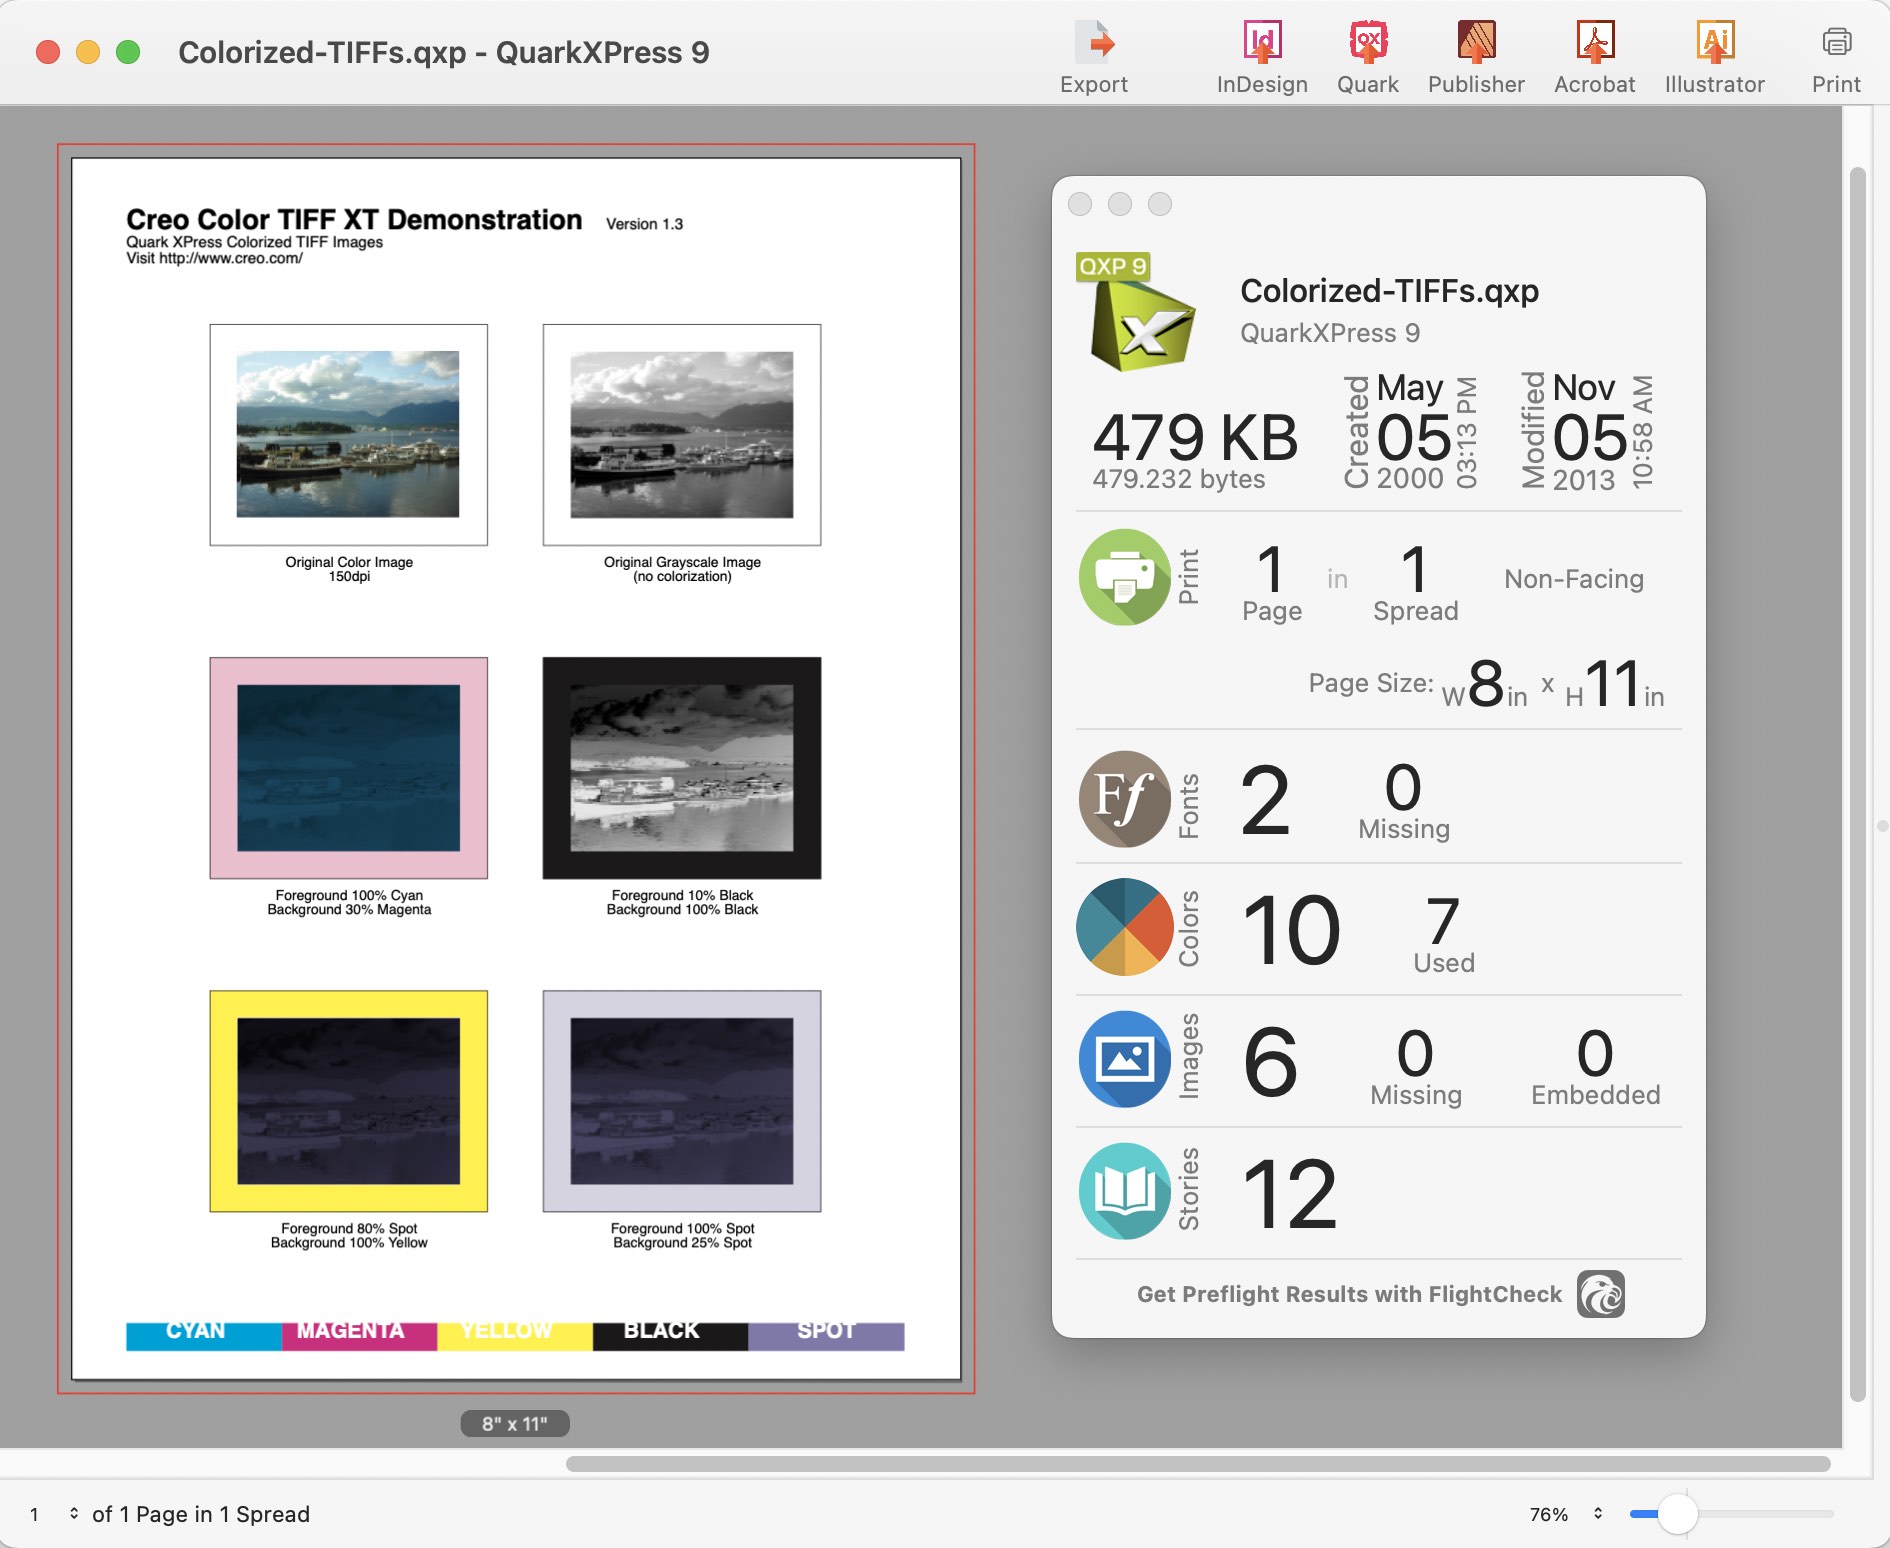Screen dimensions: 1890x1548
Task: Click the vertical scrollbar
Action: click(1858, 785)
